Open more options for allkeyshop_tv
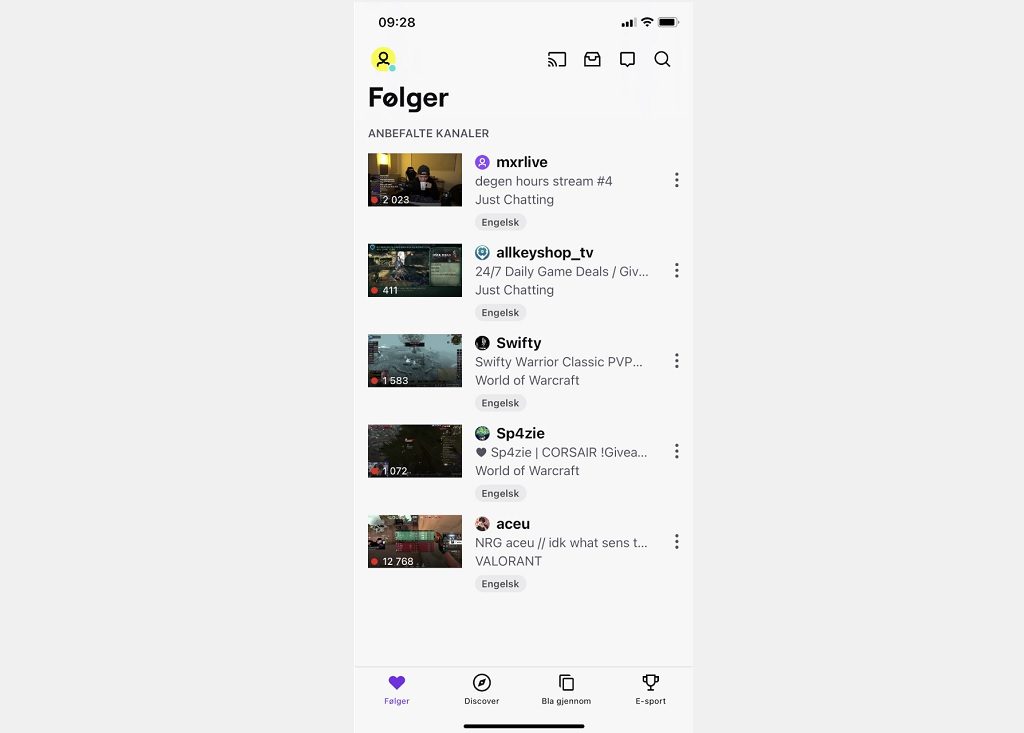This screenshot has width=1024, height=733. click(x=677, y=270)
